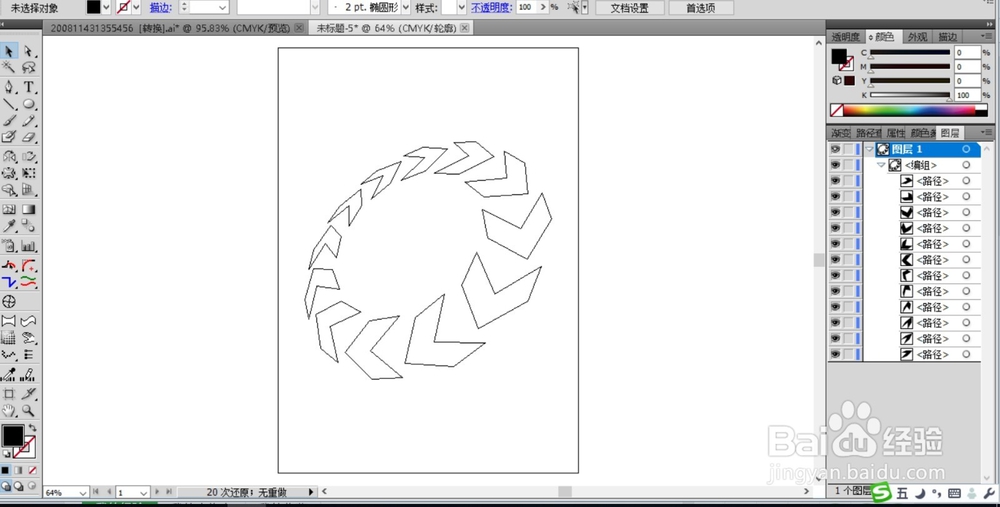
Task: Open the Color panel options menu
Action: (x=988, y=37)
